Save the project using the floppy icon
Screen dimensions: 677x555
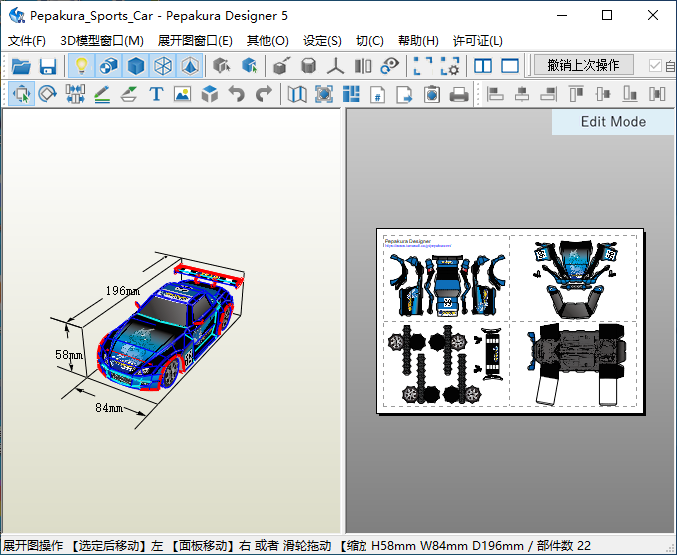tap(47, 66)
